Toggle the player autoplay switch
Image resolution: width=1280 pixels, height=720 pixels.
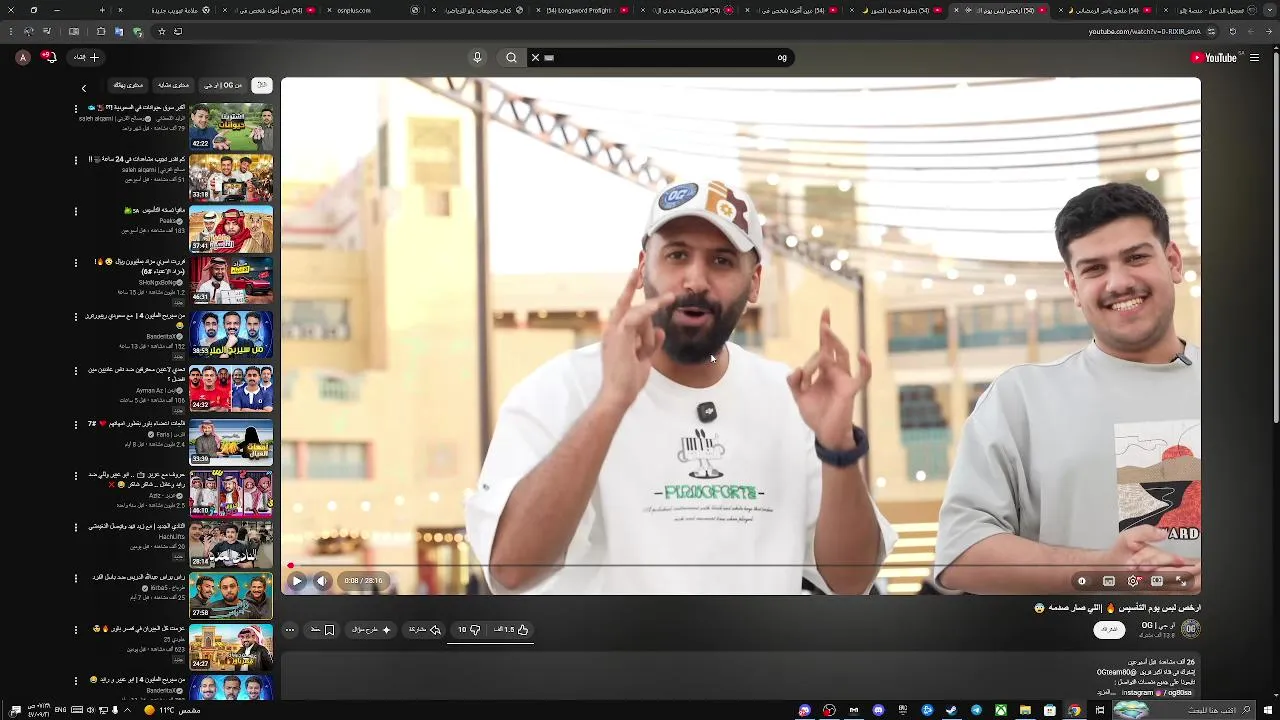(x=1081, y=581)
